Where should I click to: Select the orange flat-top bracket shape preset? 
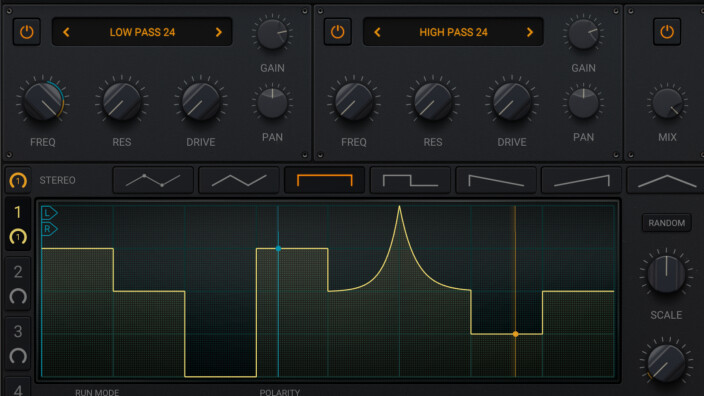325,180
